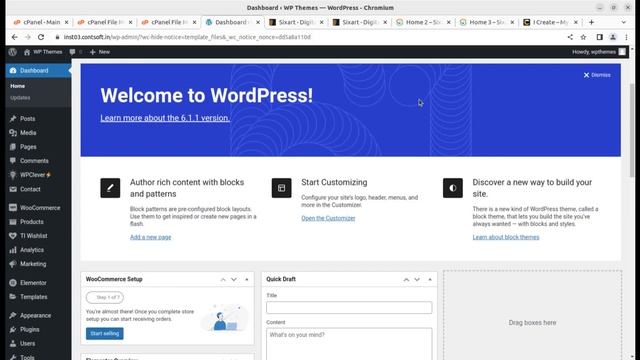Bookmark this page with star icon

pyautogui.click(x=583, y=37)
